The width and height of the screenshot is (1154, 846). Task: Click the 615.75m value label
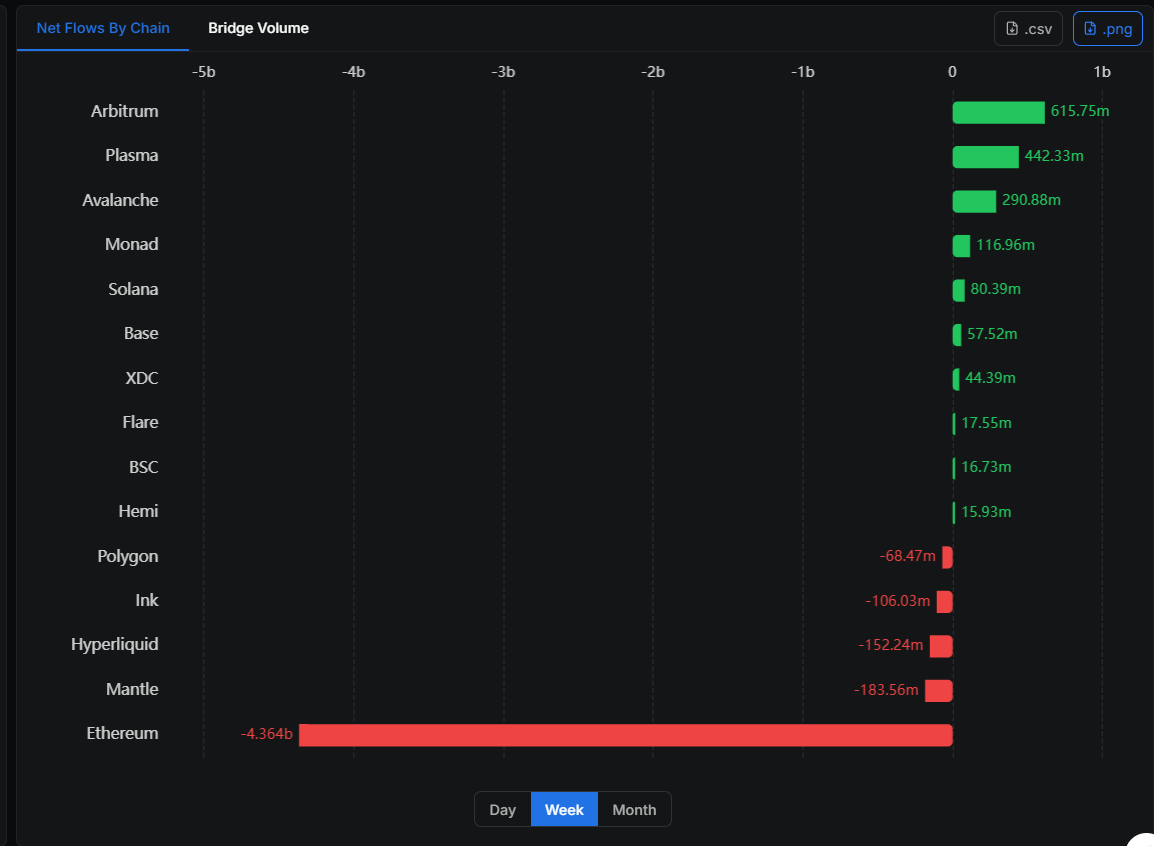click(x=1080, y=111)
